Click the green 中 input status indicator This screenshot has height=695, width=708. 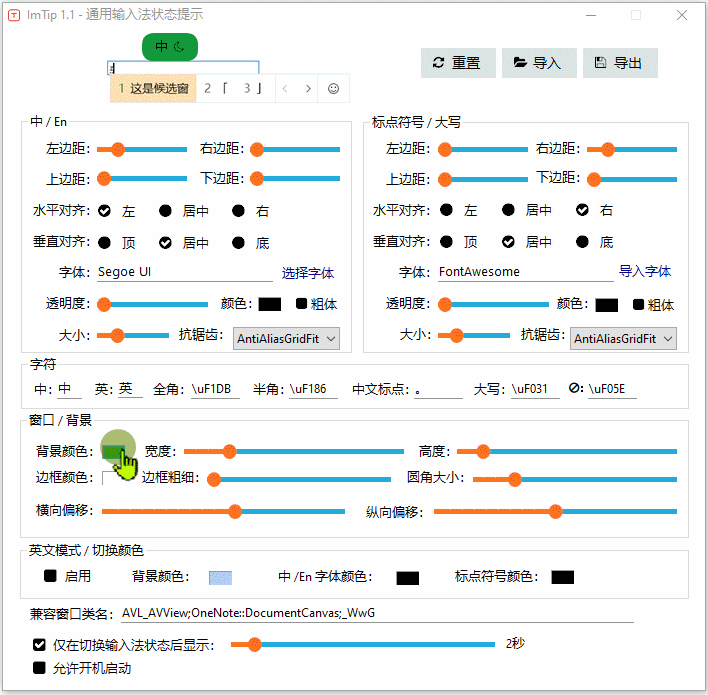coord(169,46)
